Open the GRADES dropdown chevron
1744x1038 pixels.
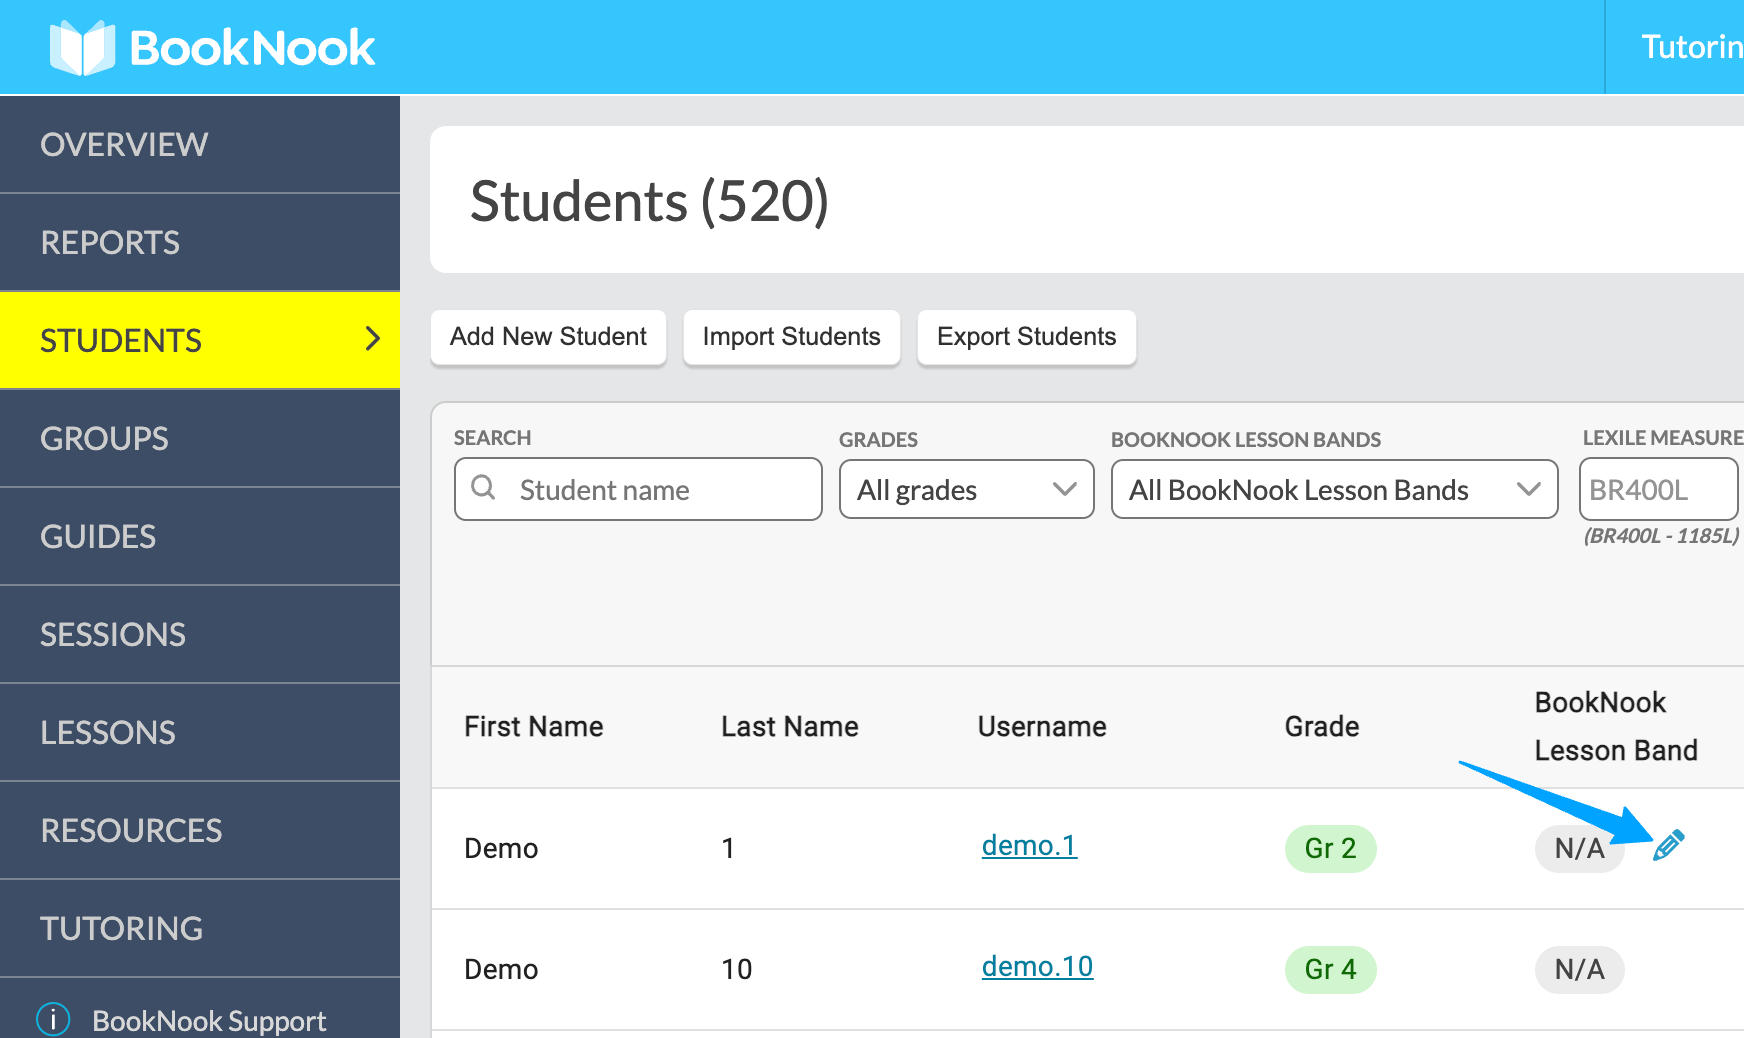coord(1063,490)
